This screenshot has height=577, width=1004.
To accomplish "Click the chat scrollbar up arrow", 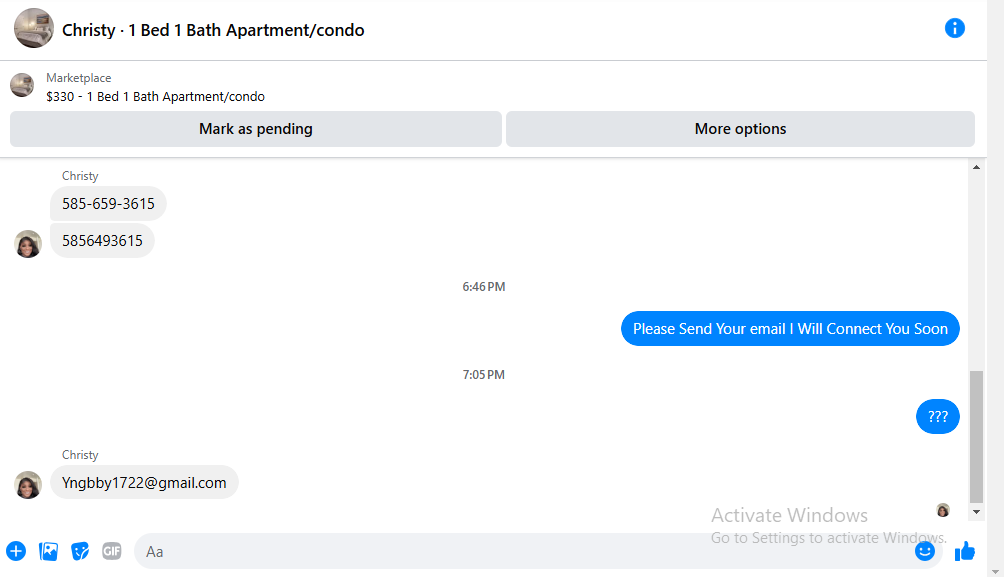I will pyautogui.click(x=976, y=167).
